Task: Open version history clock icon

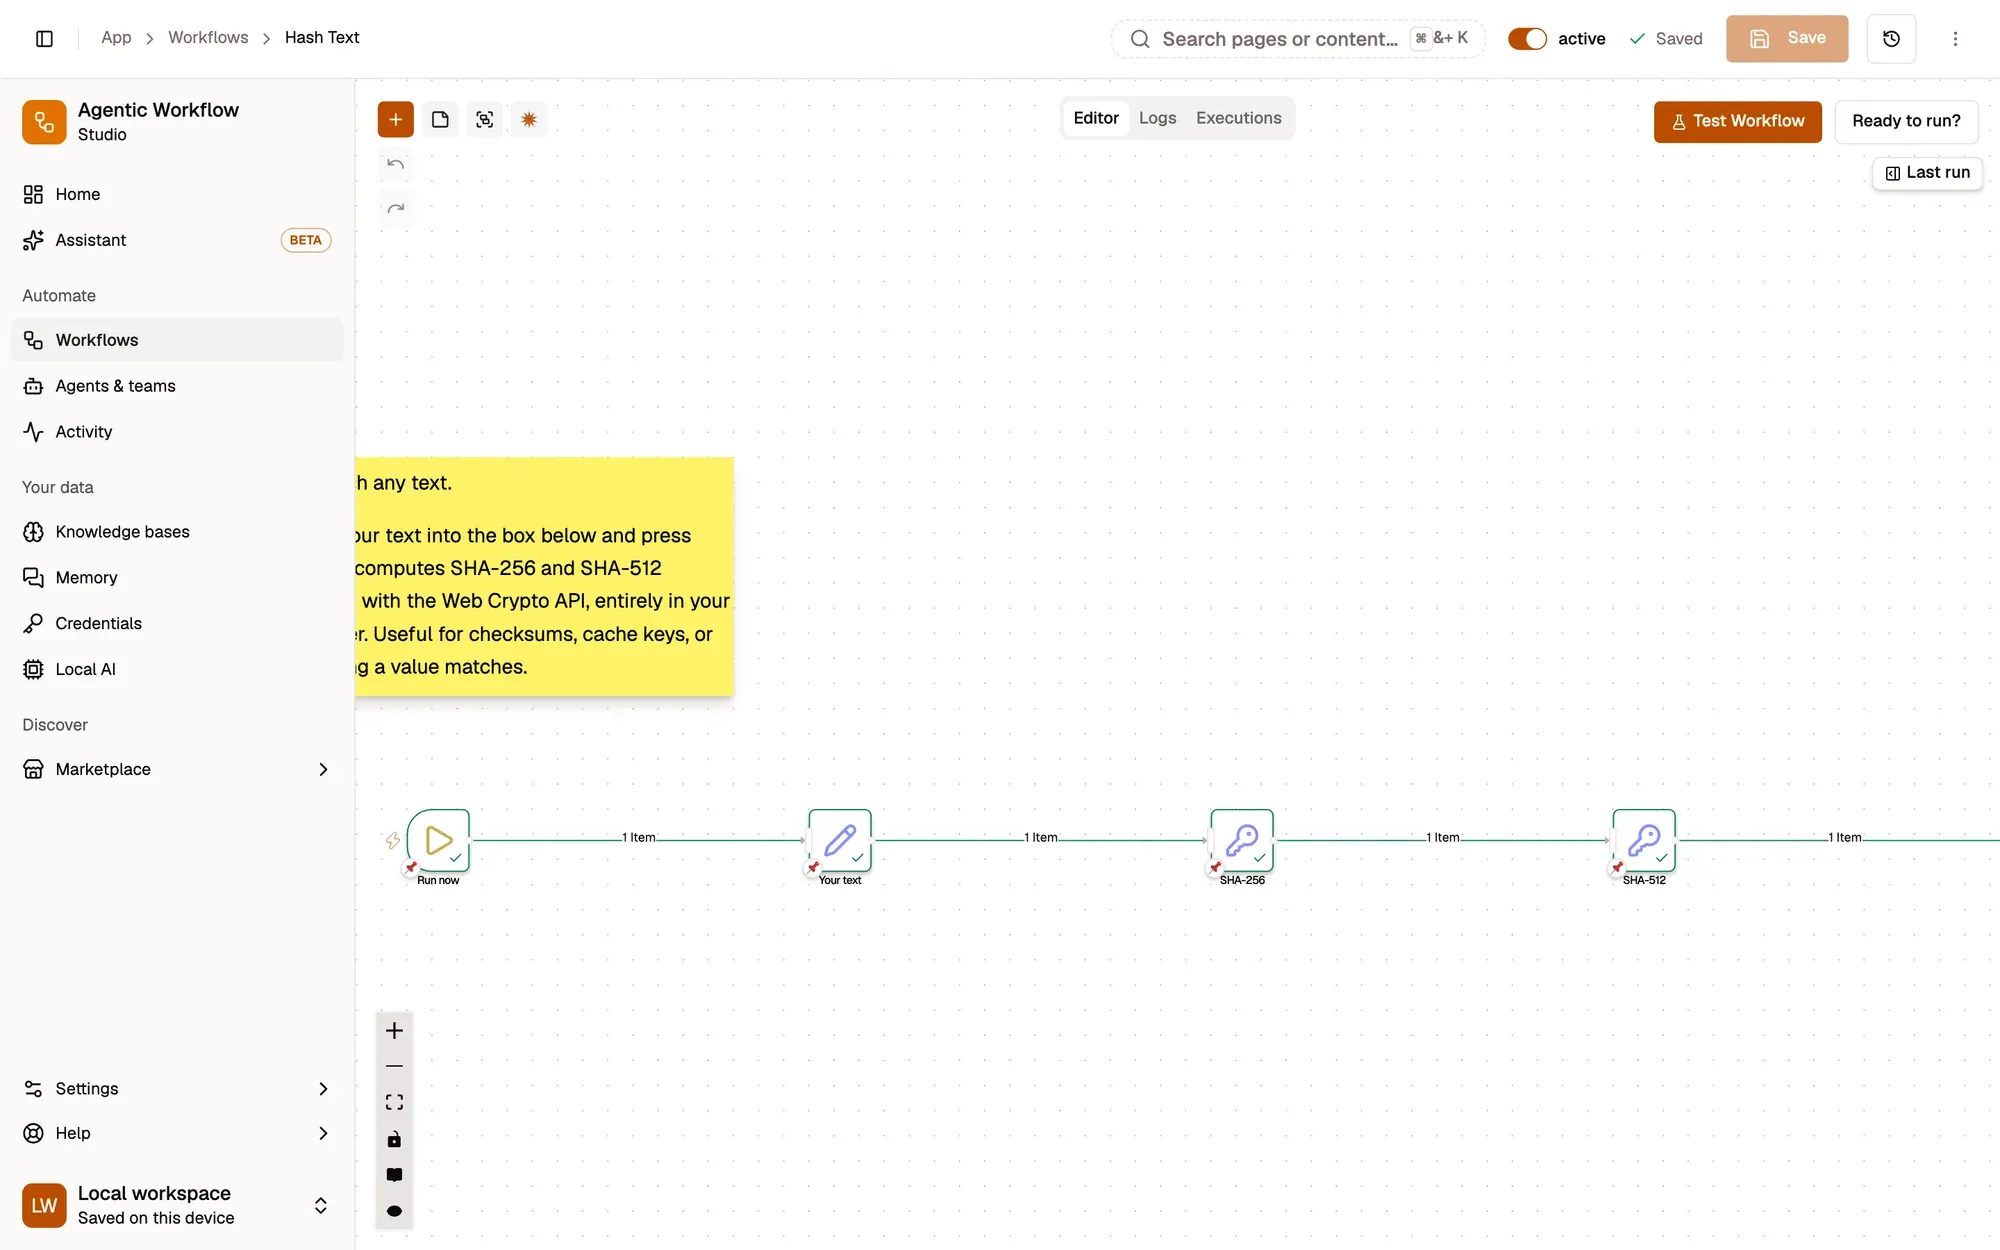Action: [1891, 38]
